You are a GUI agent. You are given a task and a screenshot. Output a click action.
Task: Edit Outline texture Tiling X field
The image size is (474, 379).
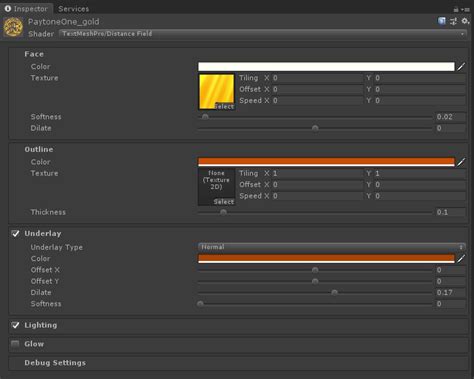tap(317, 173)
